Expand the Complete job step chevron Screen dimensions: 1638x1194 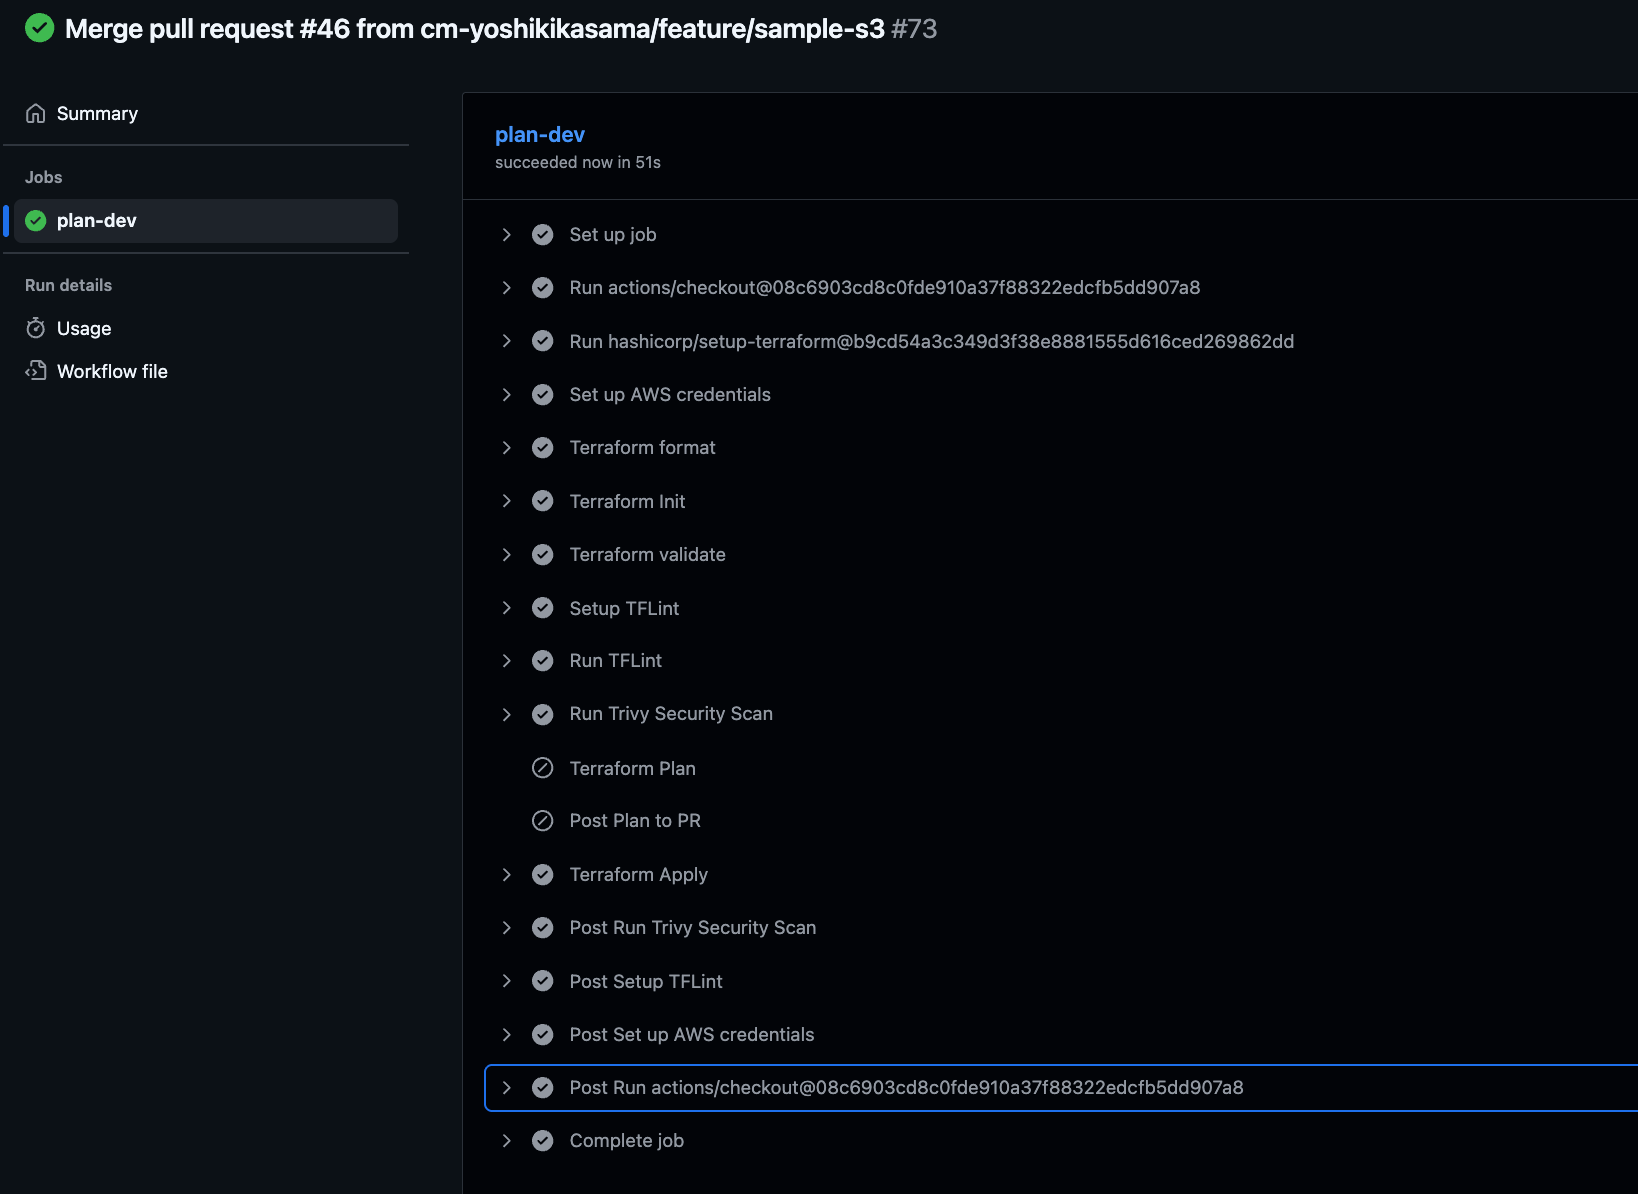[x=507, y=1141]
